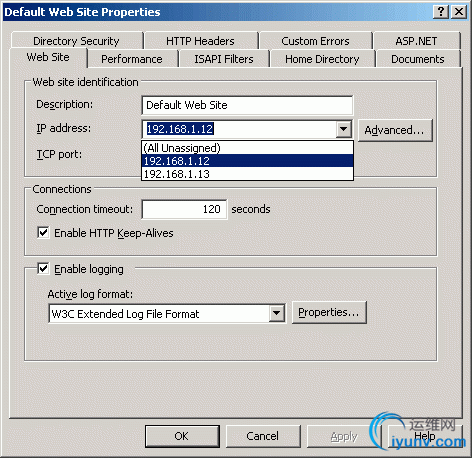Click the Apply button
472x458 pixels.
pyautogui.click(x=344, y=436)
